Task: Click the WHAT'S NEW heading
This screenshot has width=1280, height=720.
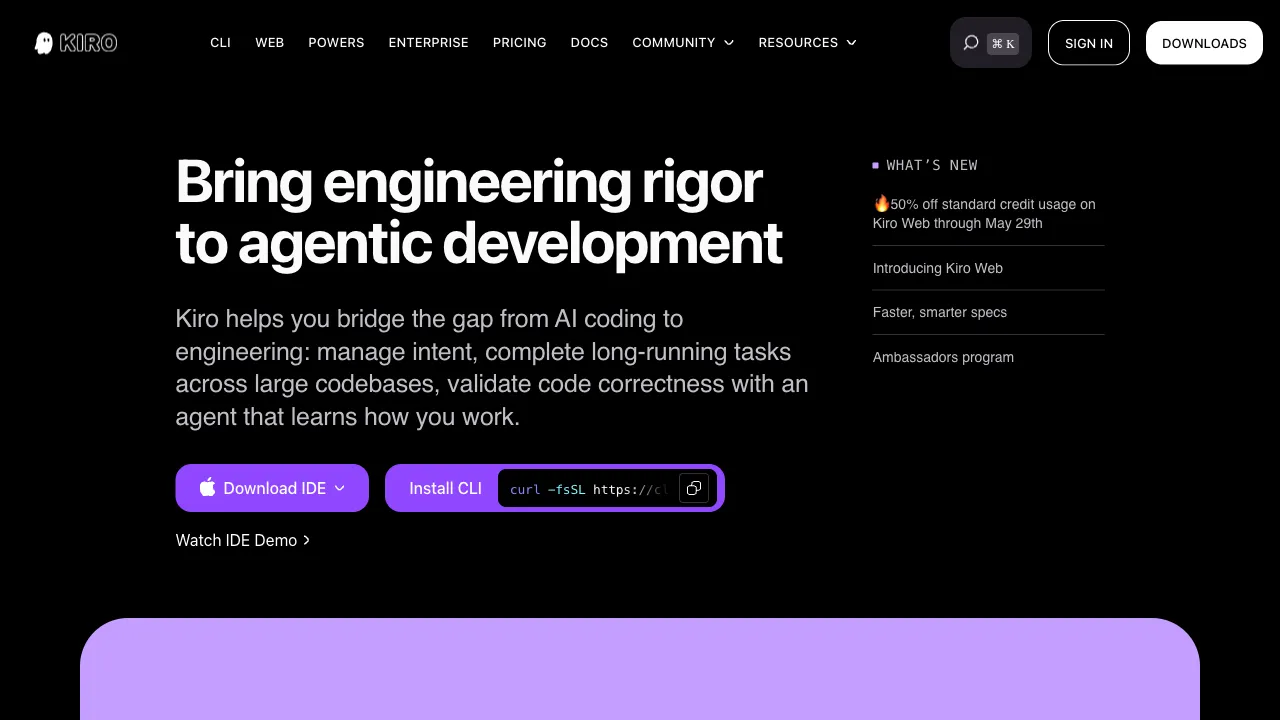Action: pyautogui.click(x=932, y=165)
